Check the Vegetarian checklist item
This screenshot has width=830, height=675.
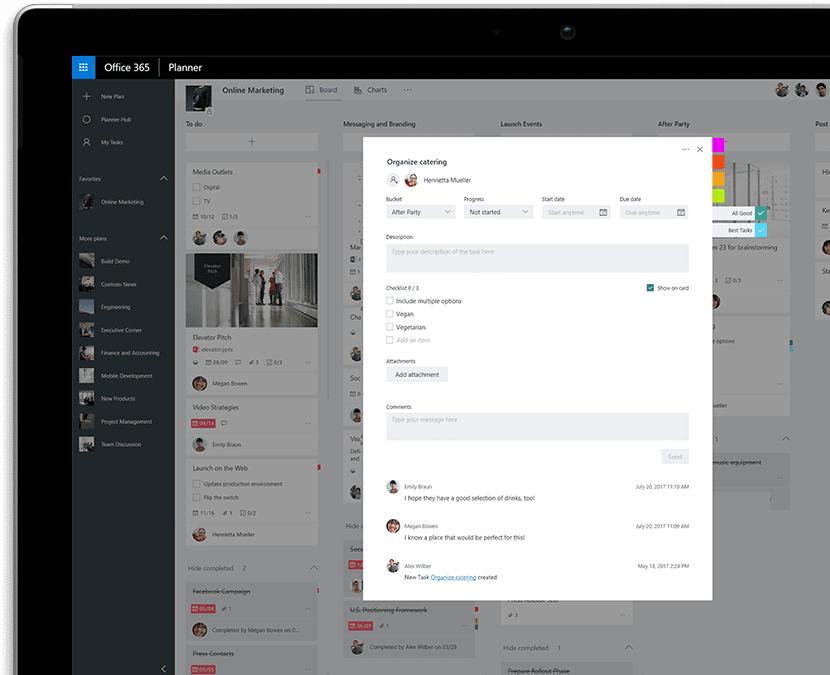[x=390, y=327]
